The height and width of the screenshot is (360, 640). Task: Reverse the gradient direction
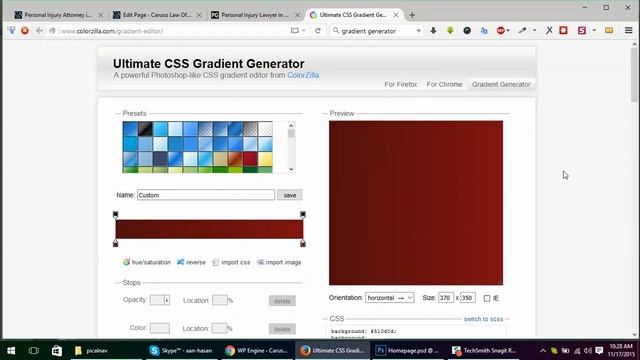191,262
